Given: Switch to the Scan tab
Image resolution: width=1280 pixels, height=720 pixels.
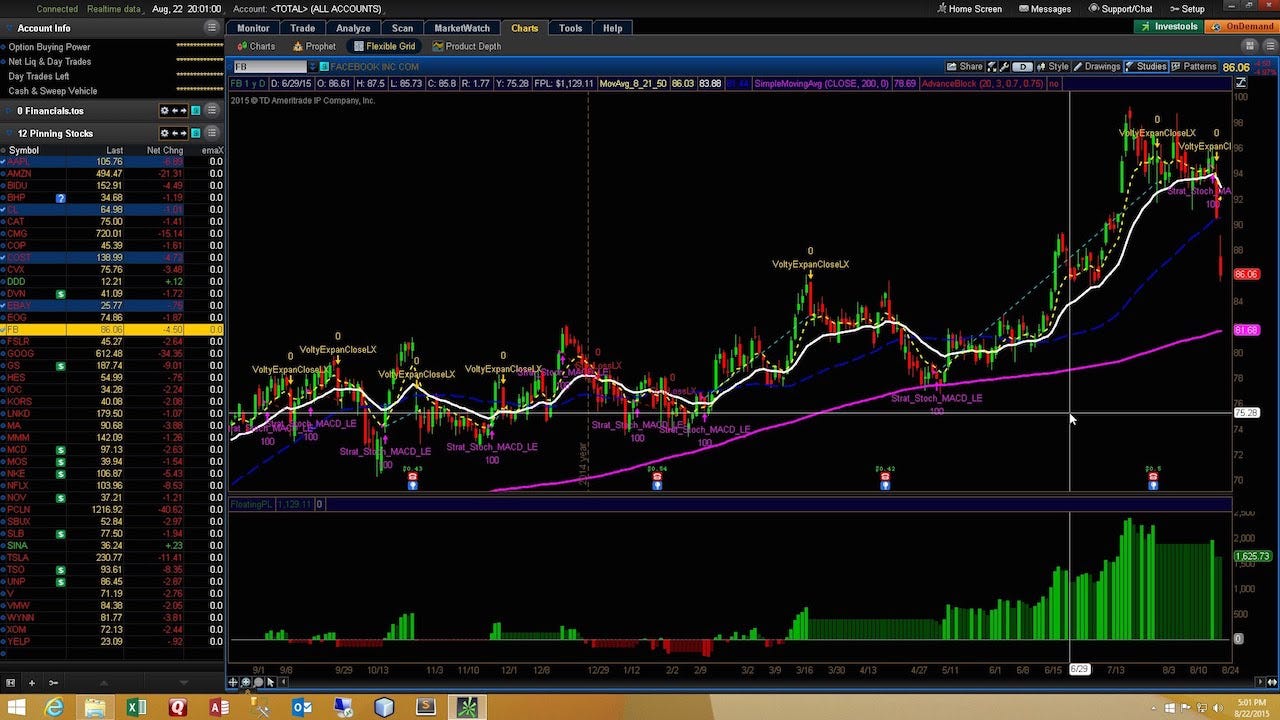Looking at the screenshot, I should (x=402, y=28).
